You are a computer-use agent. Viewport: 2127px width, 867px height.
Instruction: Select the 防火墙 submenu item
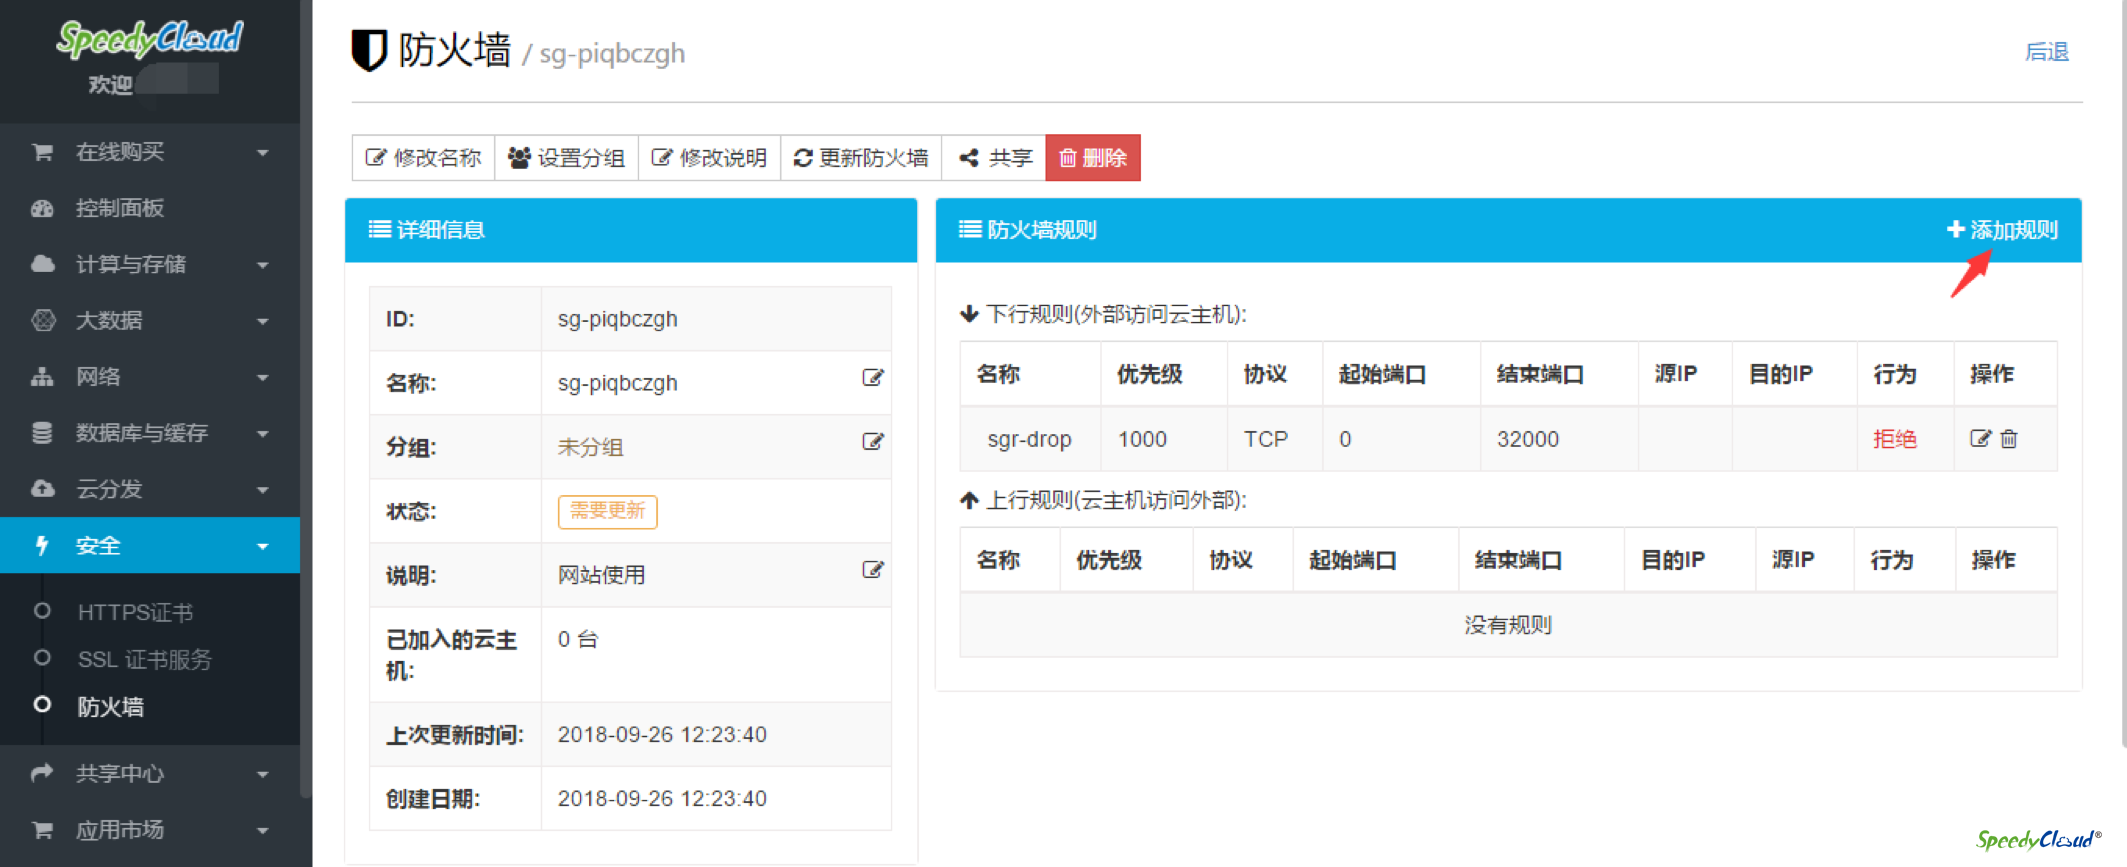click(111, 707)
